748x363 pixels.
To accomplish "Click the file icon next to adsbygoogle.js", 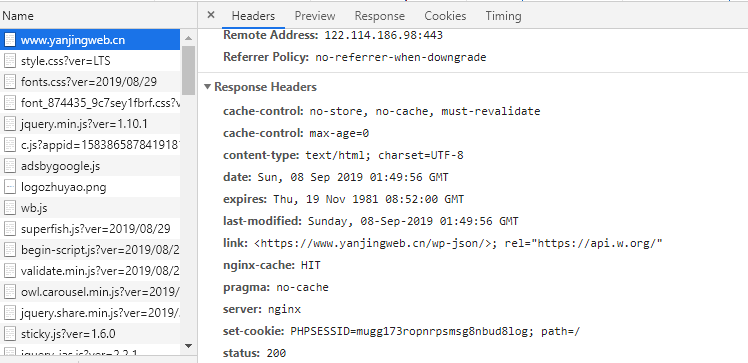I will click(10, 166).
